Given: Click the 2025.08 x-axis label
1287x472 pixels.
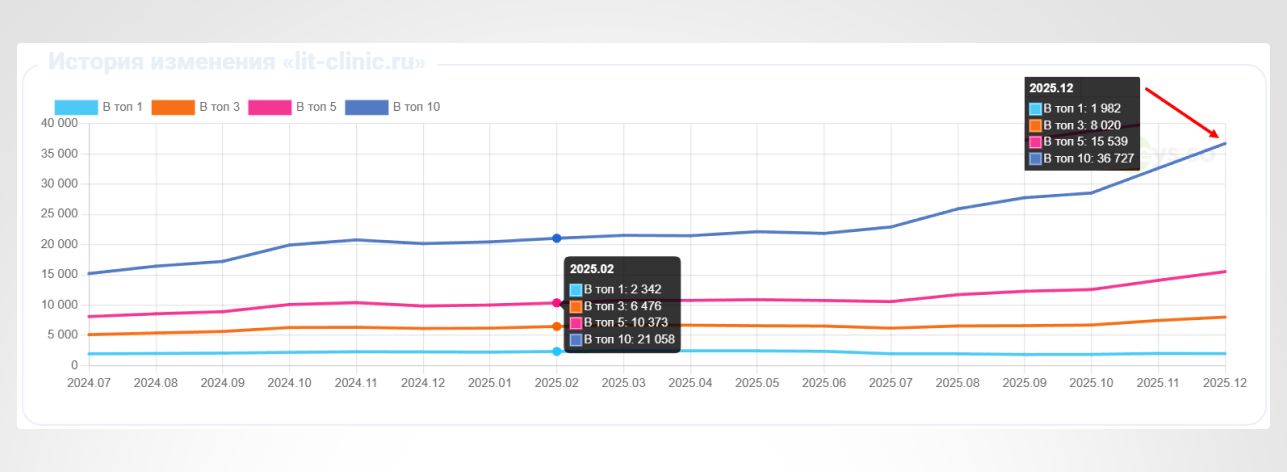Looking at the screenshot, I should [957, 382].
